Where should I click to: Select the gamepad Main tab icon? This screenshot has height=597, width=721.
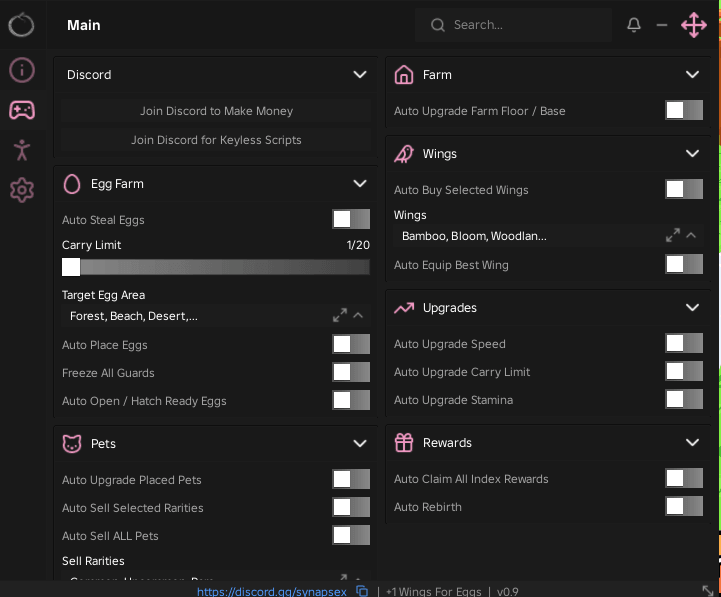point(22,110)
